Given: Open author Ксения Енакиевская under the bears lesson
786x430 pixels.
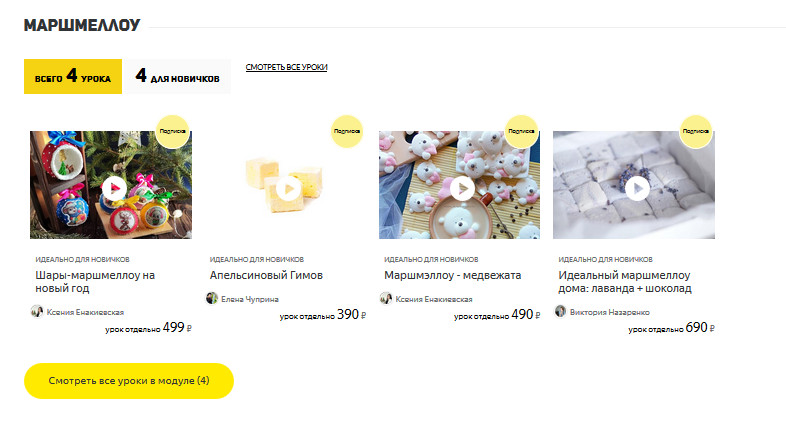Looking at the screenshot, I should coord(434,299).
